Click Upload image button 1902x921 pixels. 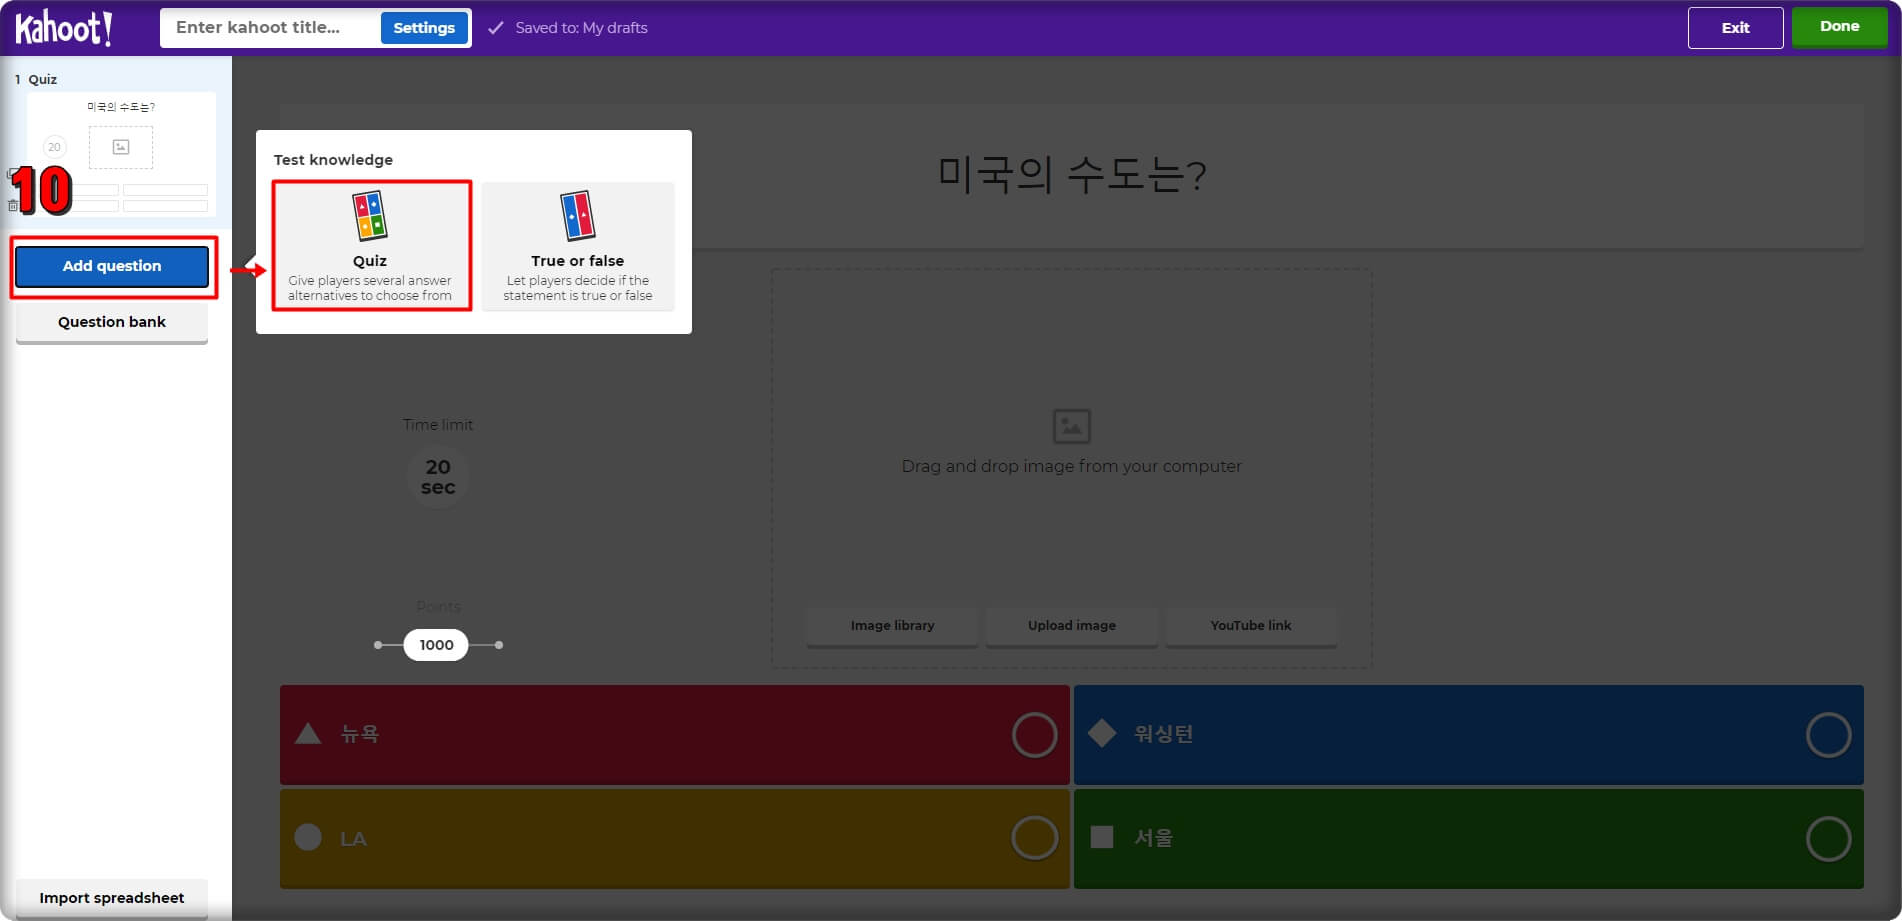pyautogui.click(x=1071, y=626)
